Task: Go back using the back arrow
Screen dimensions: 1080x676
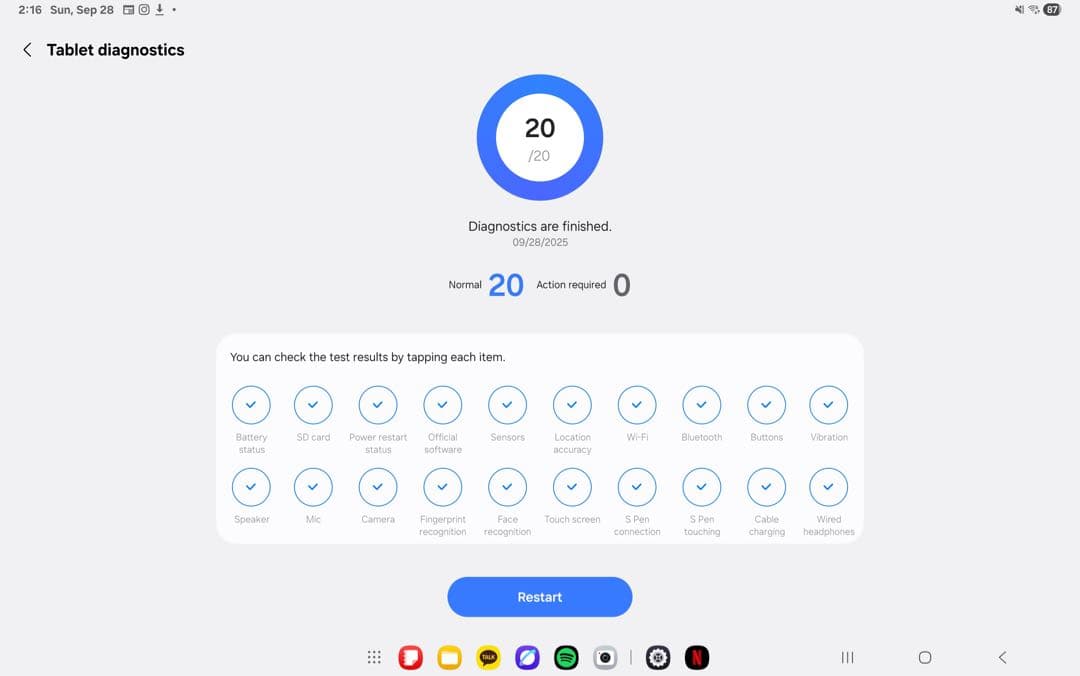Action: (26, 49)
